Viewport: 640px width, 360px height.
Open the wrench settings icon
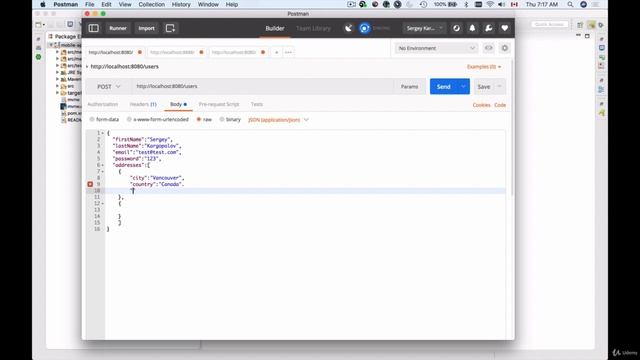pos(489,28)
